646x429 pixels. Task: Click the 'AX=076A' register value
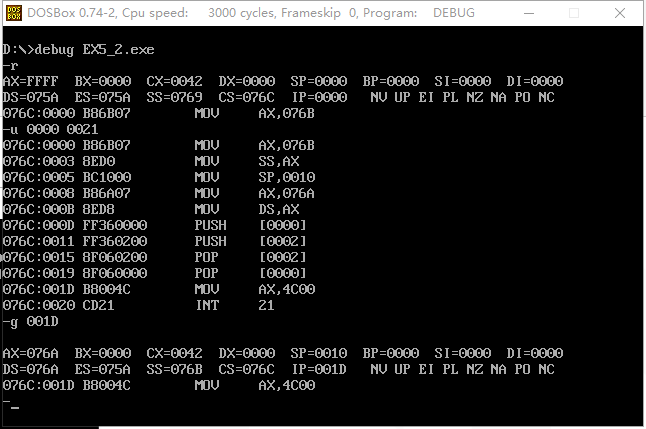pos(30,353)
